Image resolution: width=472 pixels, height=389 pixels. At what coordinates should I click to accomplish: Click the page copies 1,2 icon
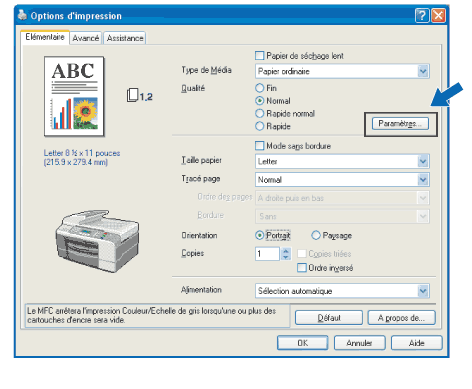[x=139, y=96]
